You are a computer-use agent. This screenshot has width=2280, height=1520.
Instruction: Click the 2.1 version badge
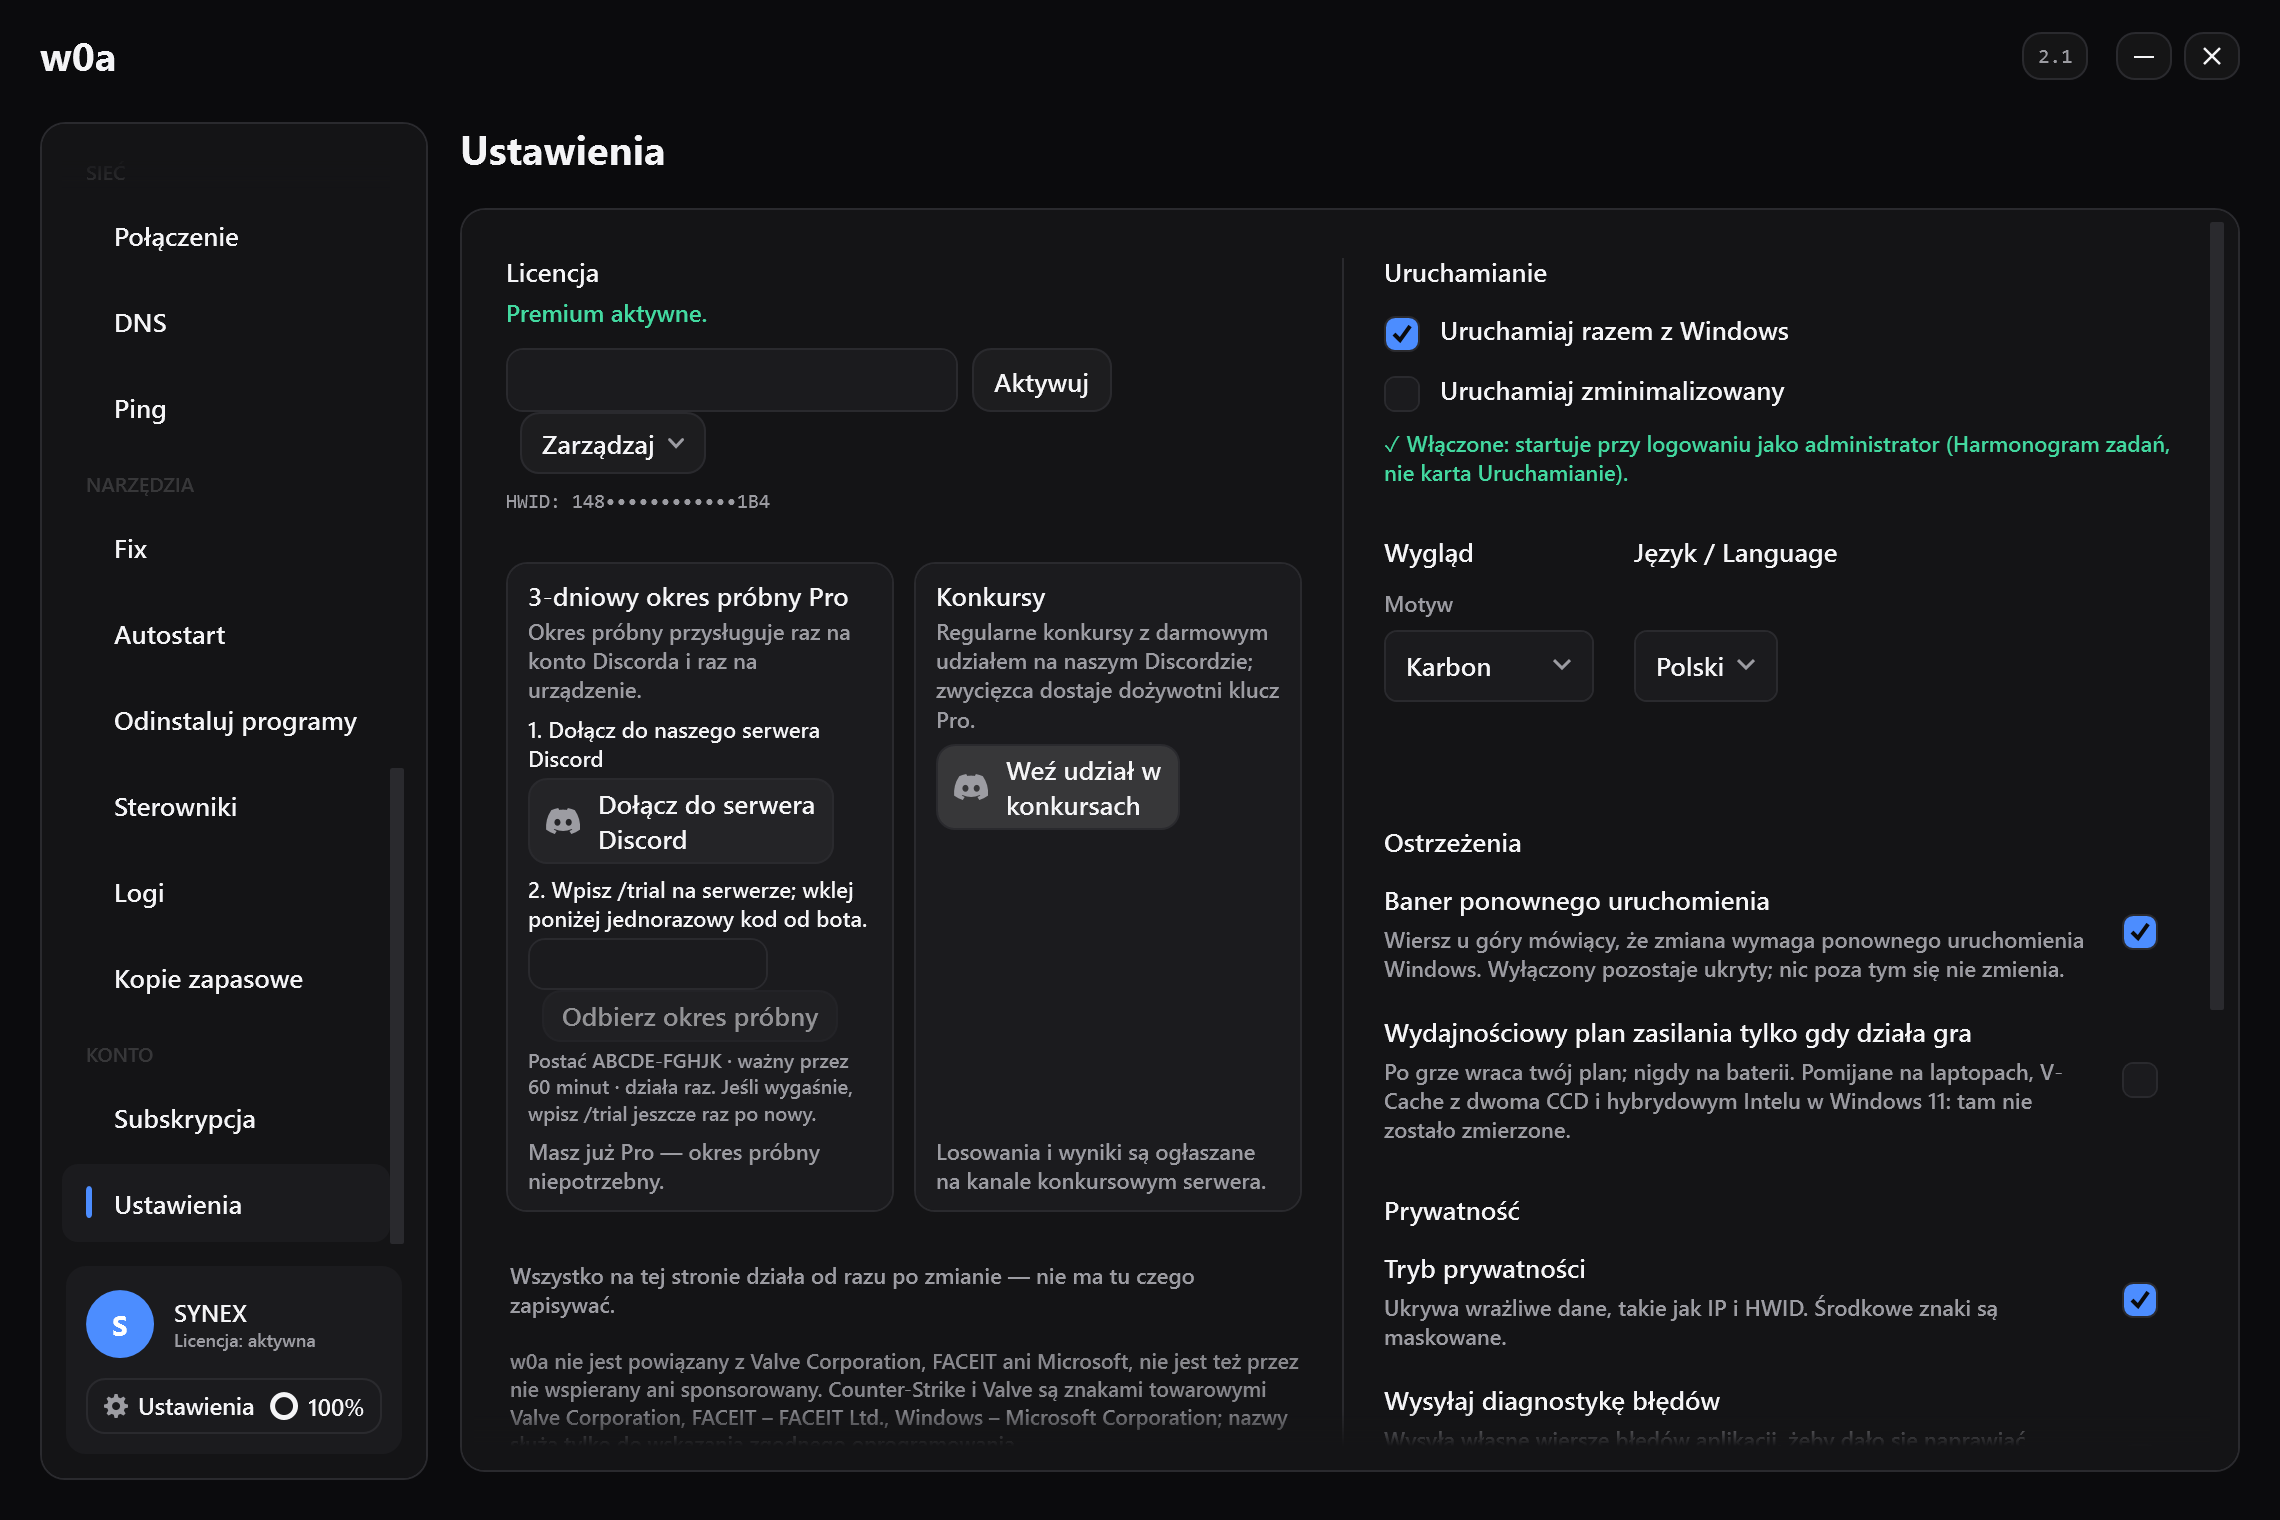(2055, 56)
